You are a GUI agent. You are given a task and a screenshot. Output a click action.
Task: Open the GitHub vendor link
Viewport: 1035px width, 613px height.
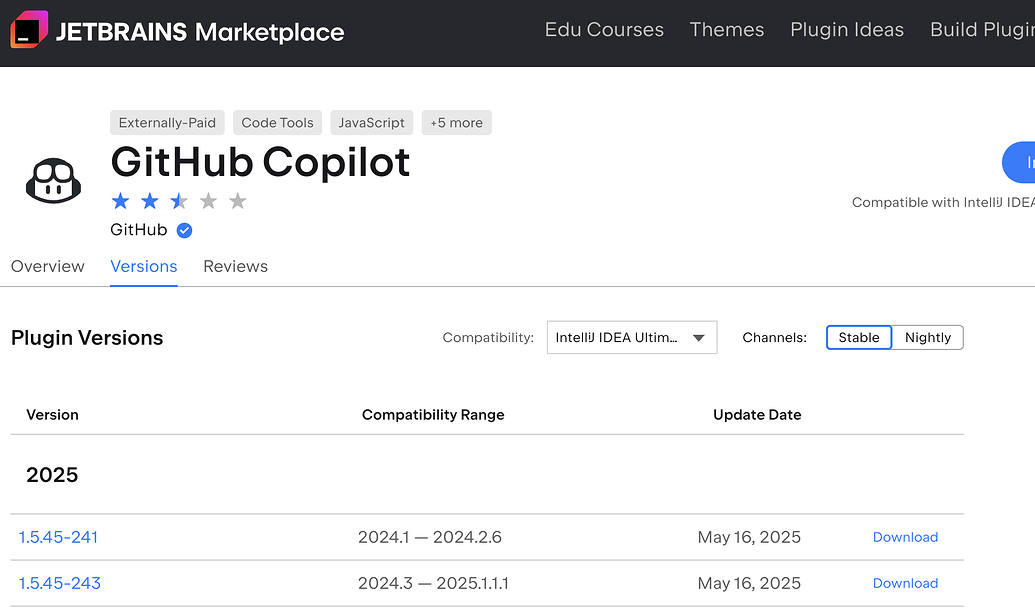click(139, 230)
